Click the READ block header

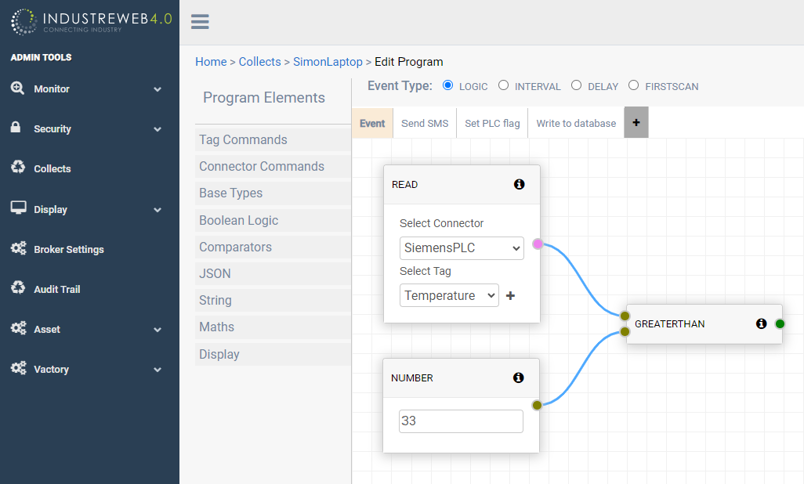click(461, 184)
